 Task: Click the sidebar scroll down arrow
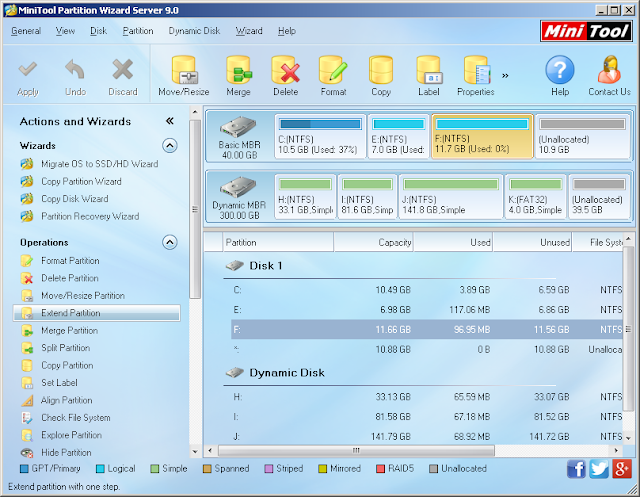coord(195,451)
